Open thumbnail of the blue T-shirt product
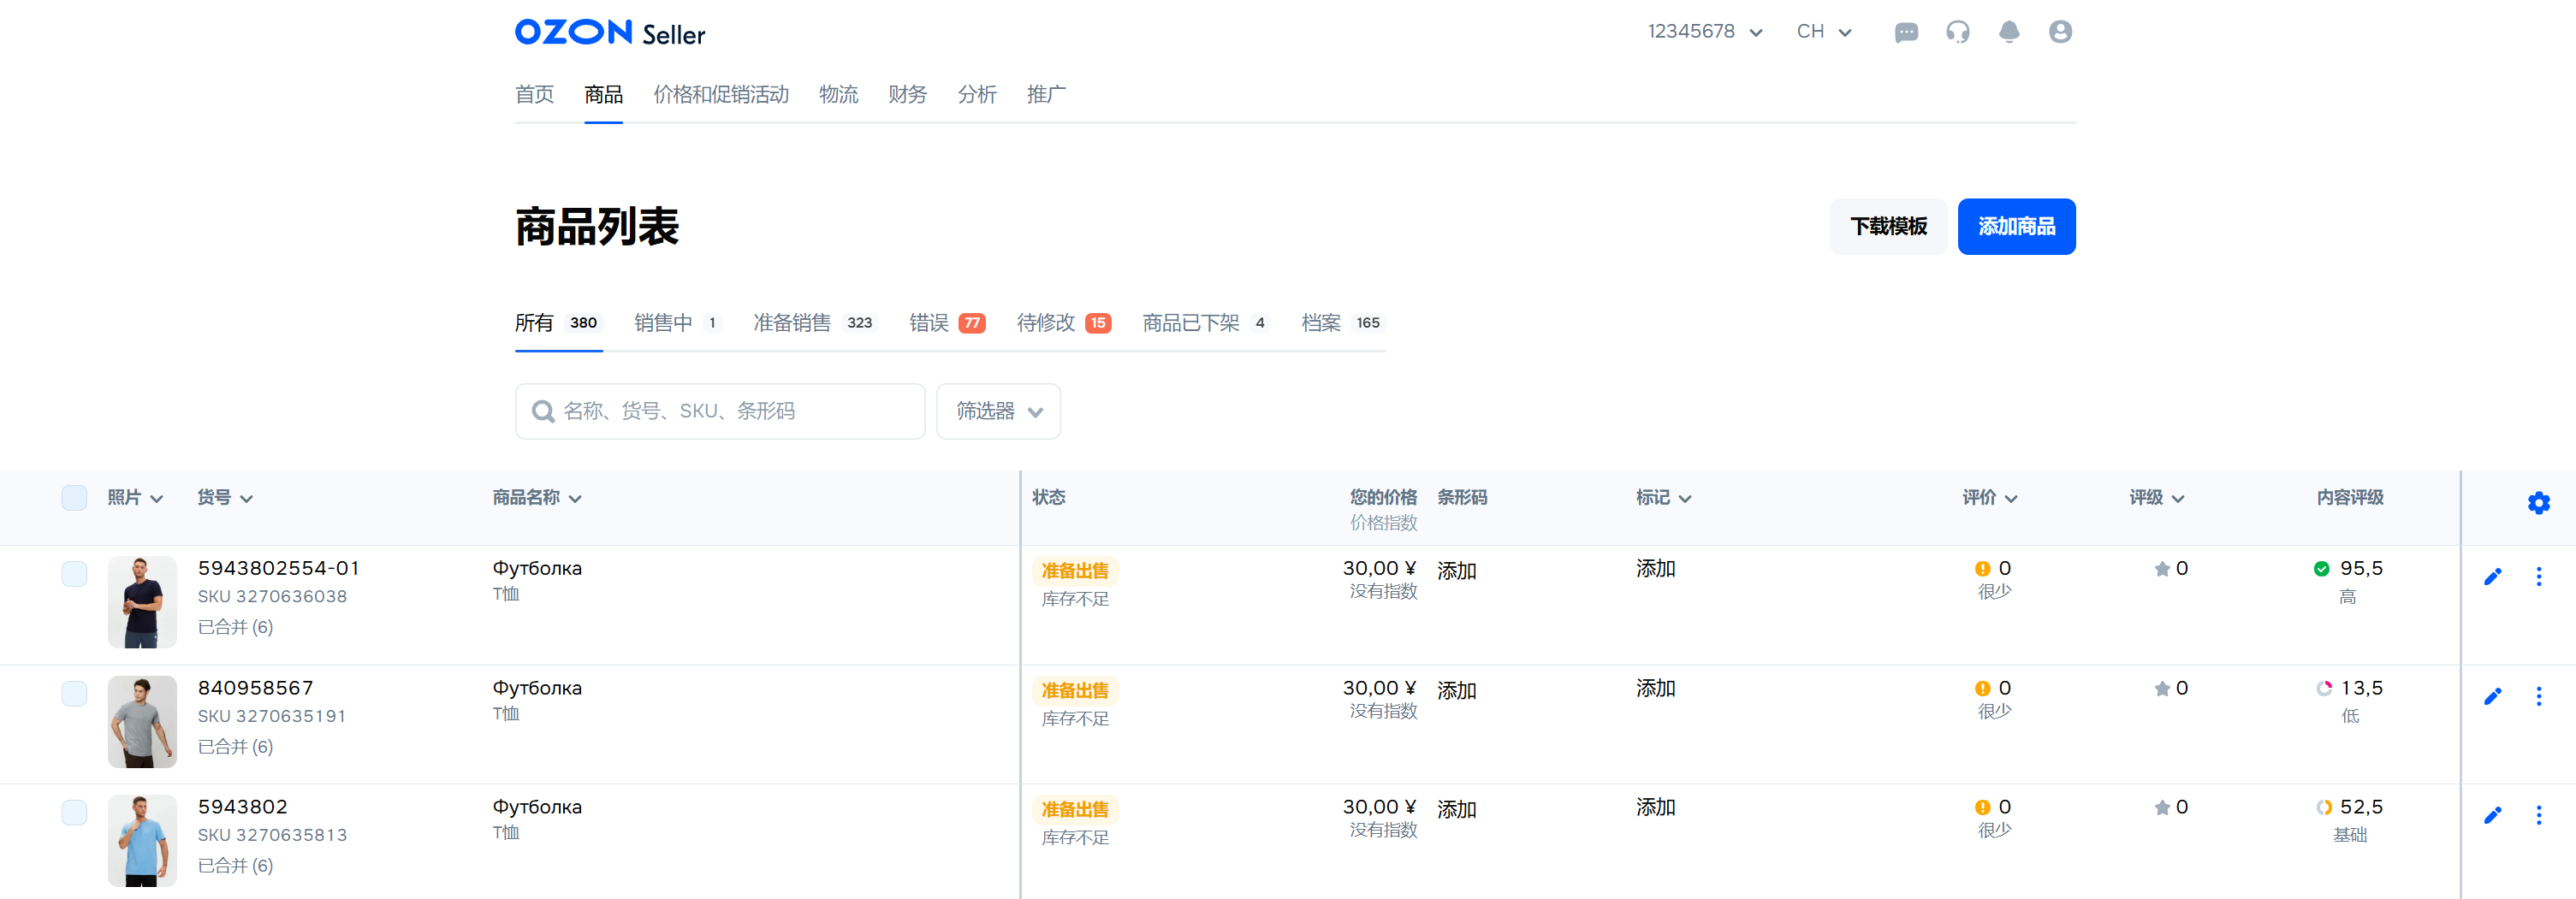 coord(142,840)
